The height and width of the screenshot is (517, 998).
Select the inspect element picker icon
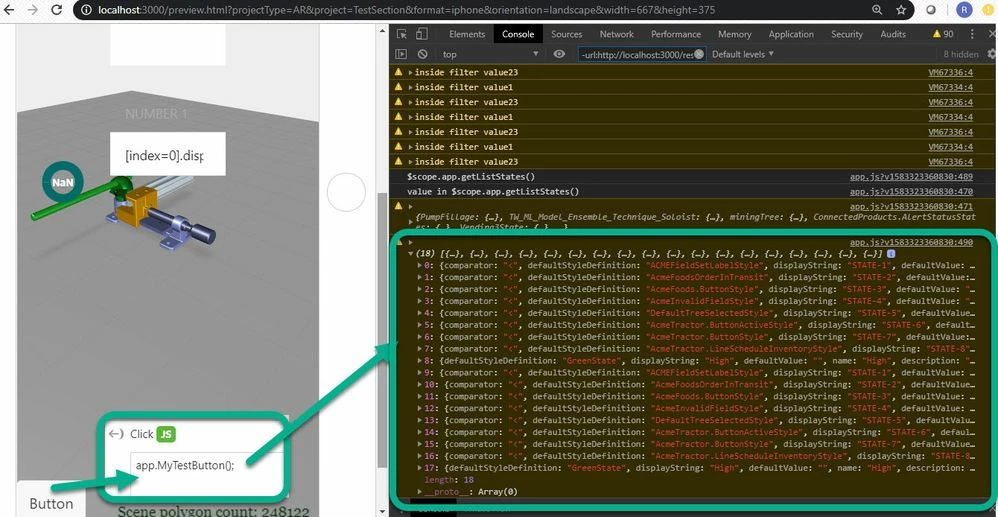(402, 34)
